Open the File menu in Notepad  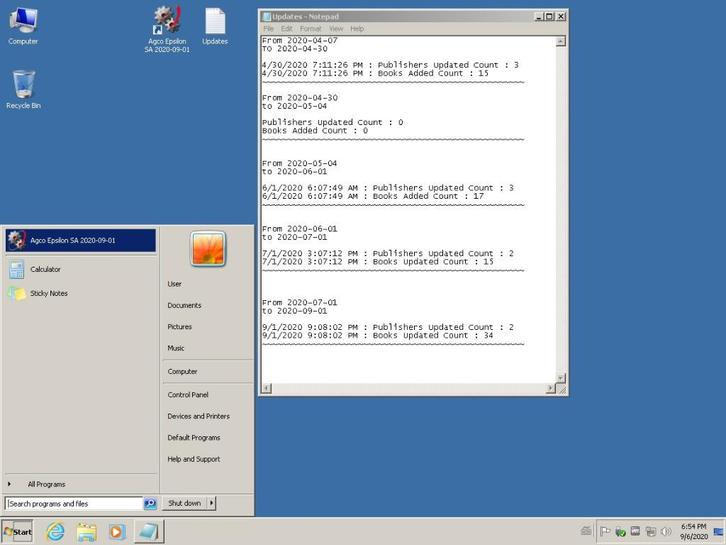click(x=268, y=29)
